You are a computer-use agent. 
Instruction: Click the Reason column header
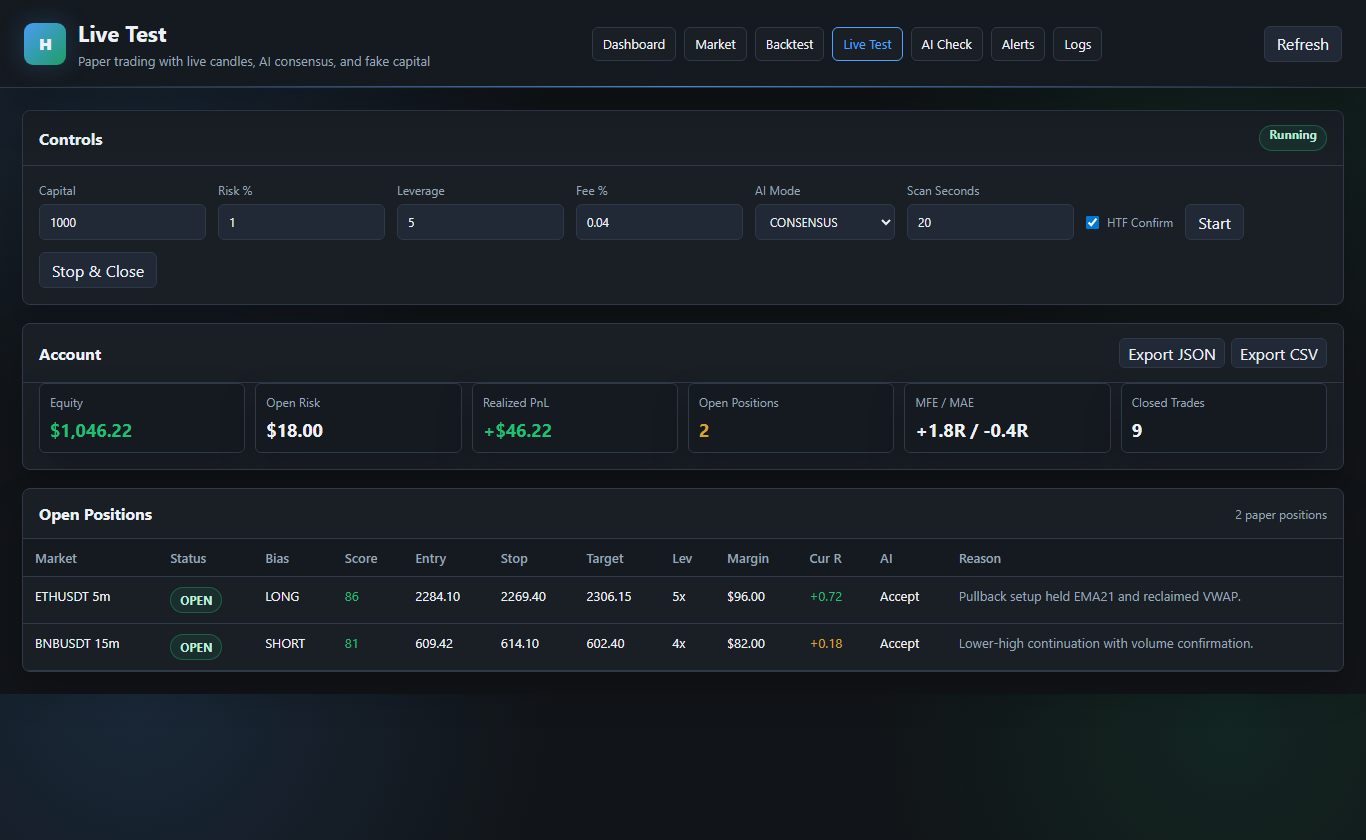980,558
